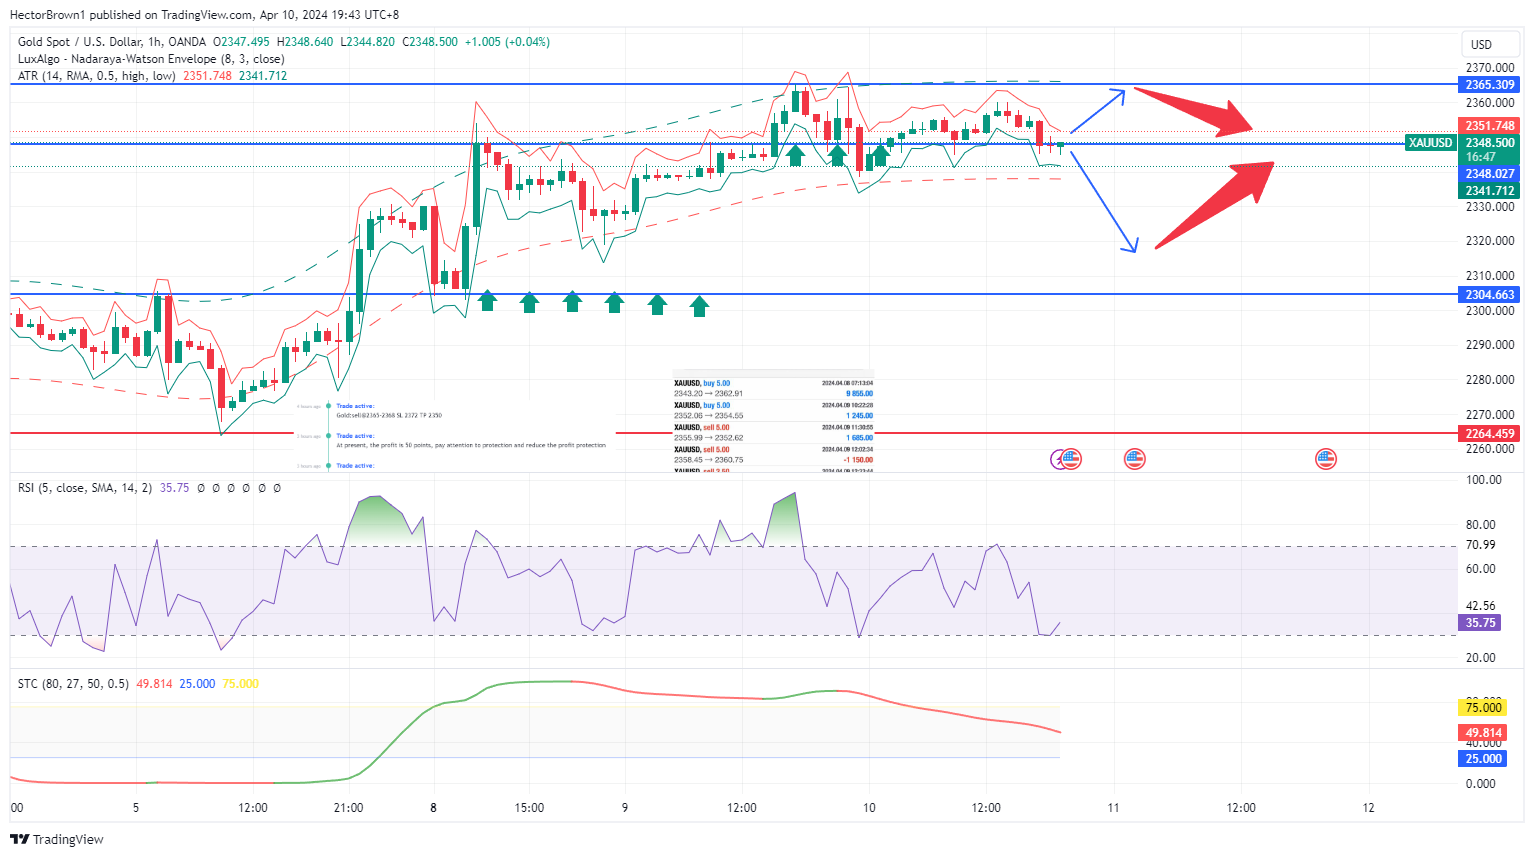Click the trade row with -1 150.00 loss

point(773,455)
